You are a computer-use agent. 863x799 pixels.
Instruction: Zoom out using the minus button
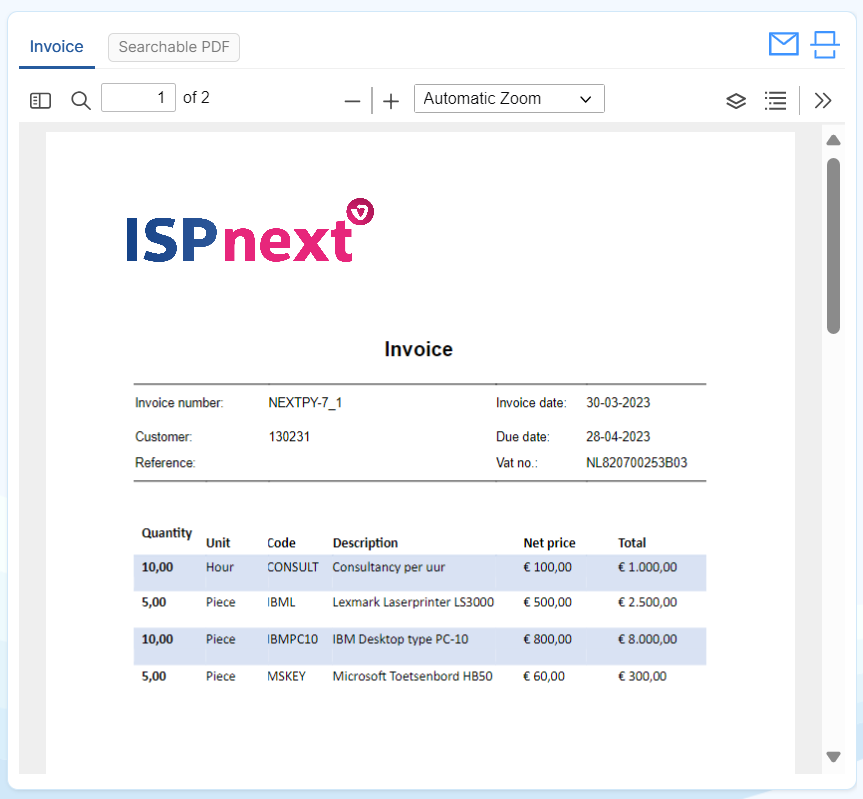point(352,101)
